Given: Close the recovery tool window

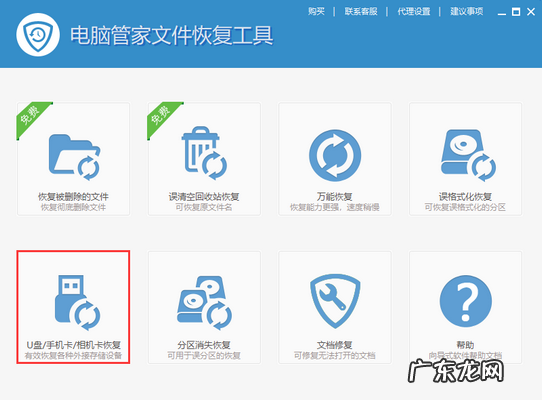Looking at the screenshot, I should click(531, 12).
